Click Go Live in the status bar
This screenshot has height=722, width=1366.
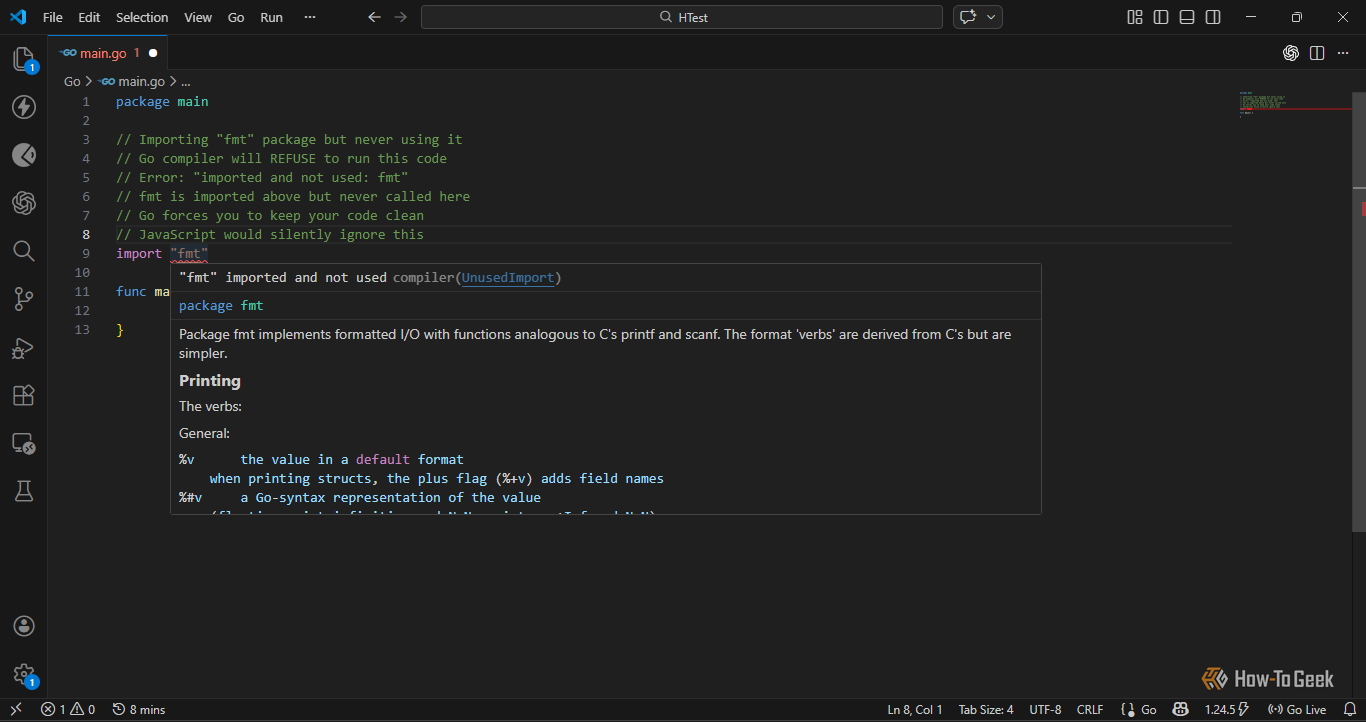tap(1297, 710)
